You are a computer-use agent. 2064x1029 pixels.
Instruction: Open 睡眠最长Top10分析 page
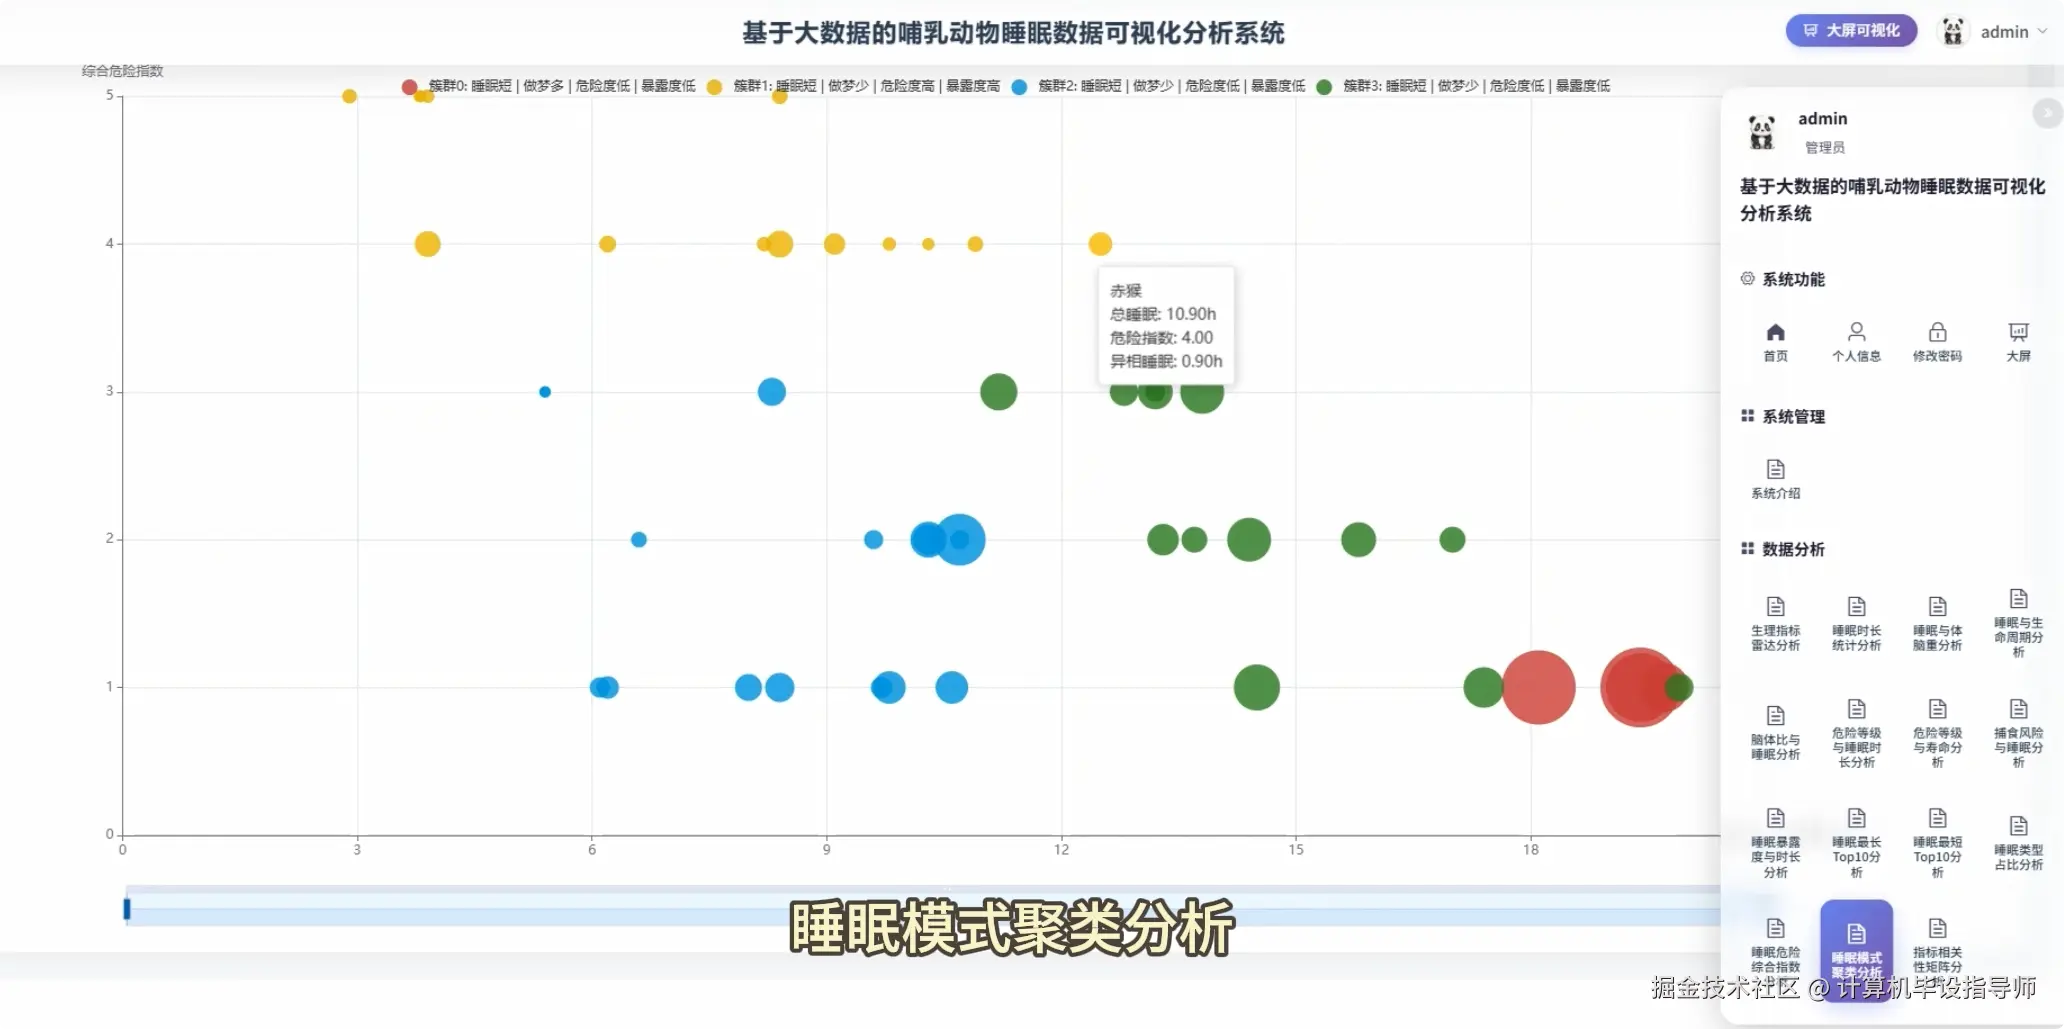tap(1856, 843)
